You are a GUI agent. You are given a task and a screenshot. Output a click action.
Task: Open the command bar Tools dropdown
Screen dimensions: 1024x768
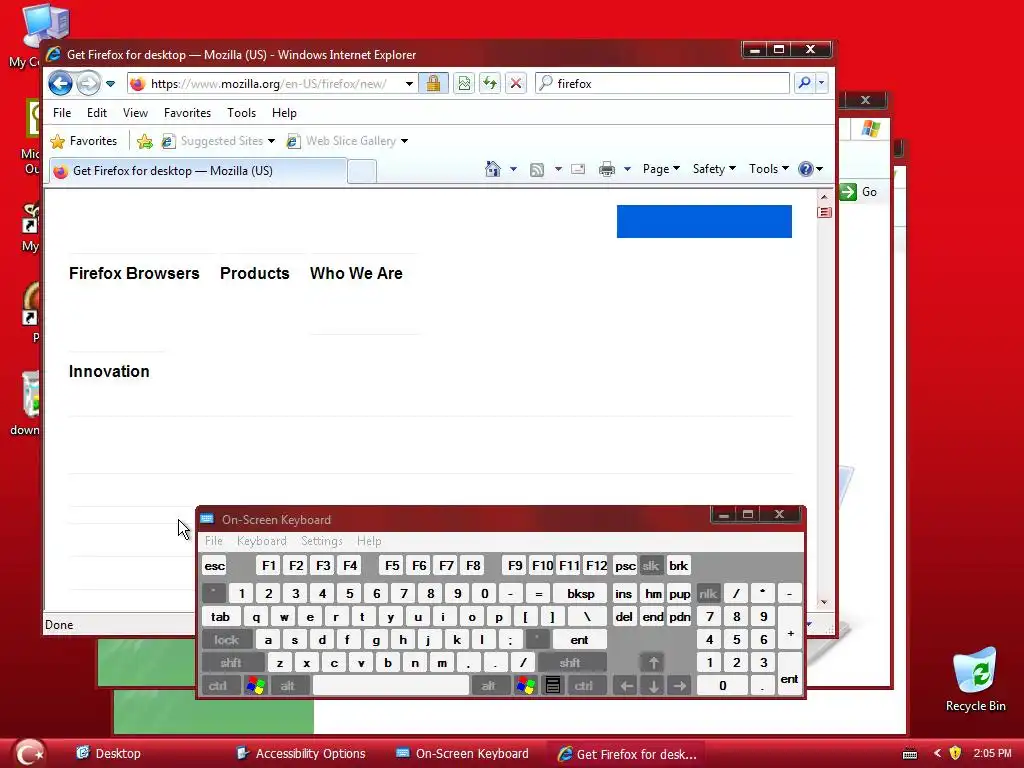tap(769, 168)
